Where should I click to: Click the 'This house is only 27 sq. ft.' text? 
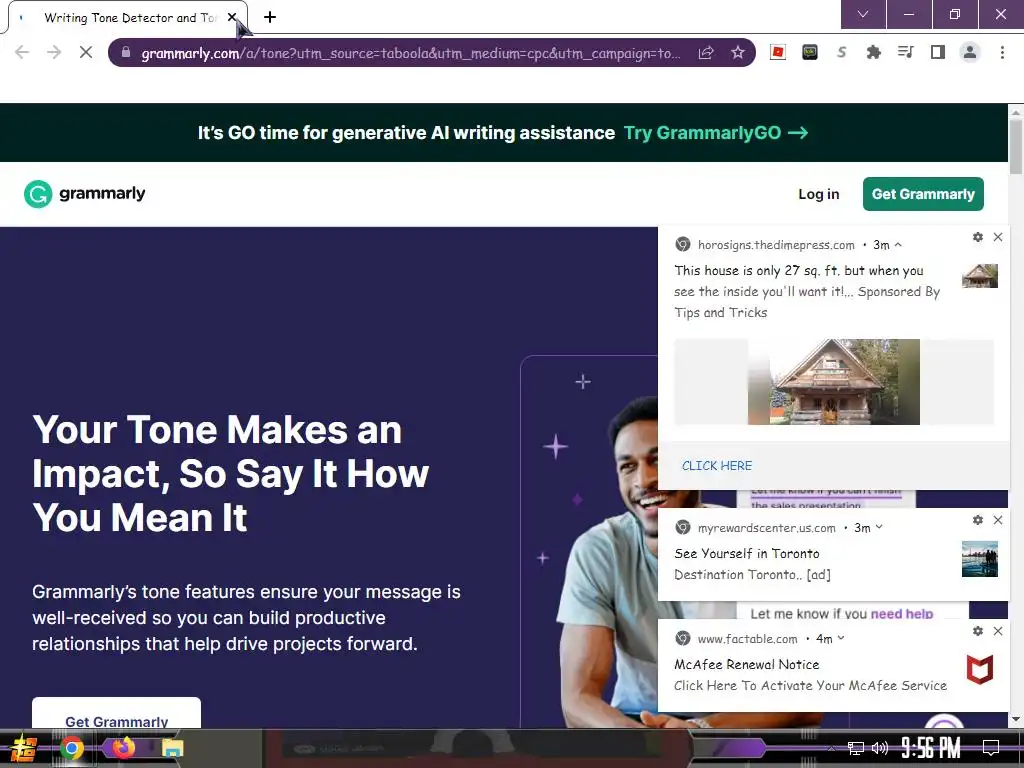tap(798, 270)
